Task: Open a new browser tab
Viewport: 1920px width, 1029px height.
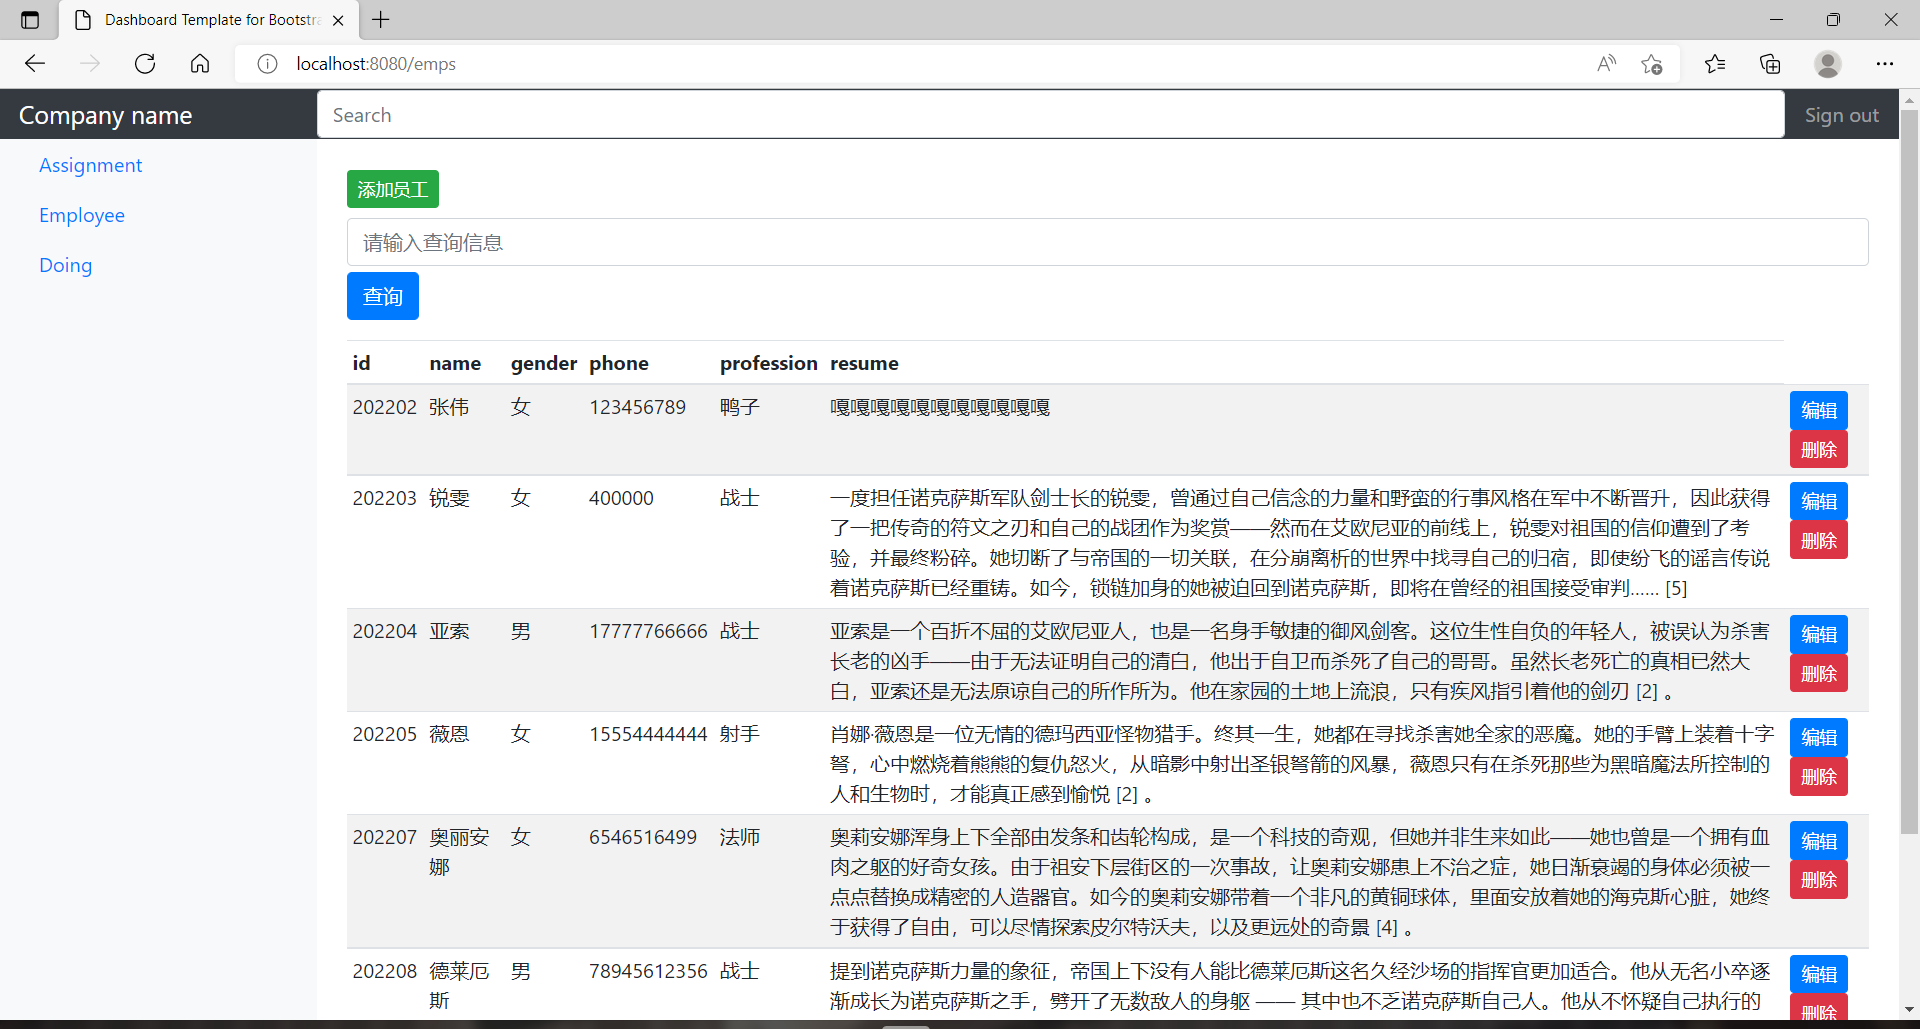Action: (x=381, y=20)
